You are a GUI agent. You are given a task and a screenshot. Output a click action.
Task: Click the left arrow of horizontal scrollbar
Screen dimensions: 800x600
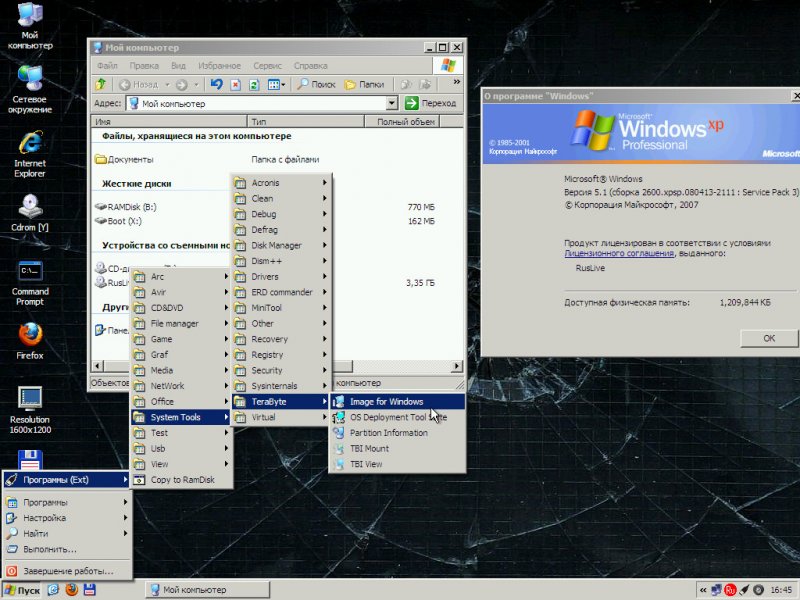(97, 366)
